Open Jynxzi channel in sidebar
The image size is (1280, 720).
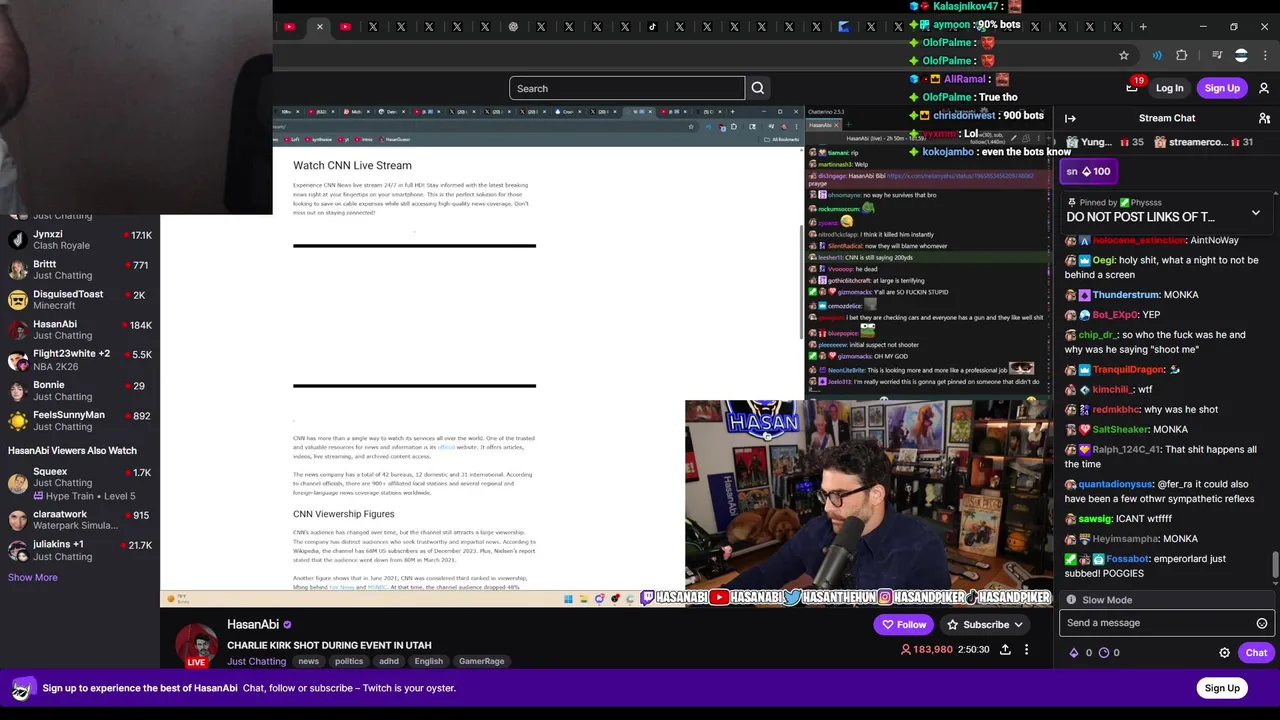coord(80,240)
